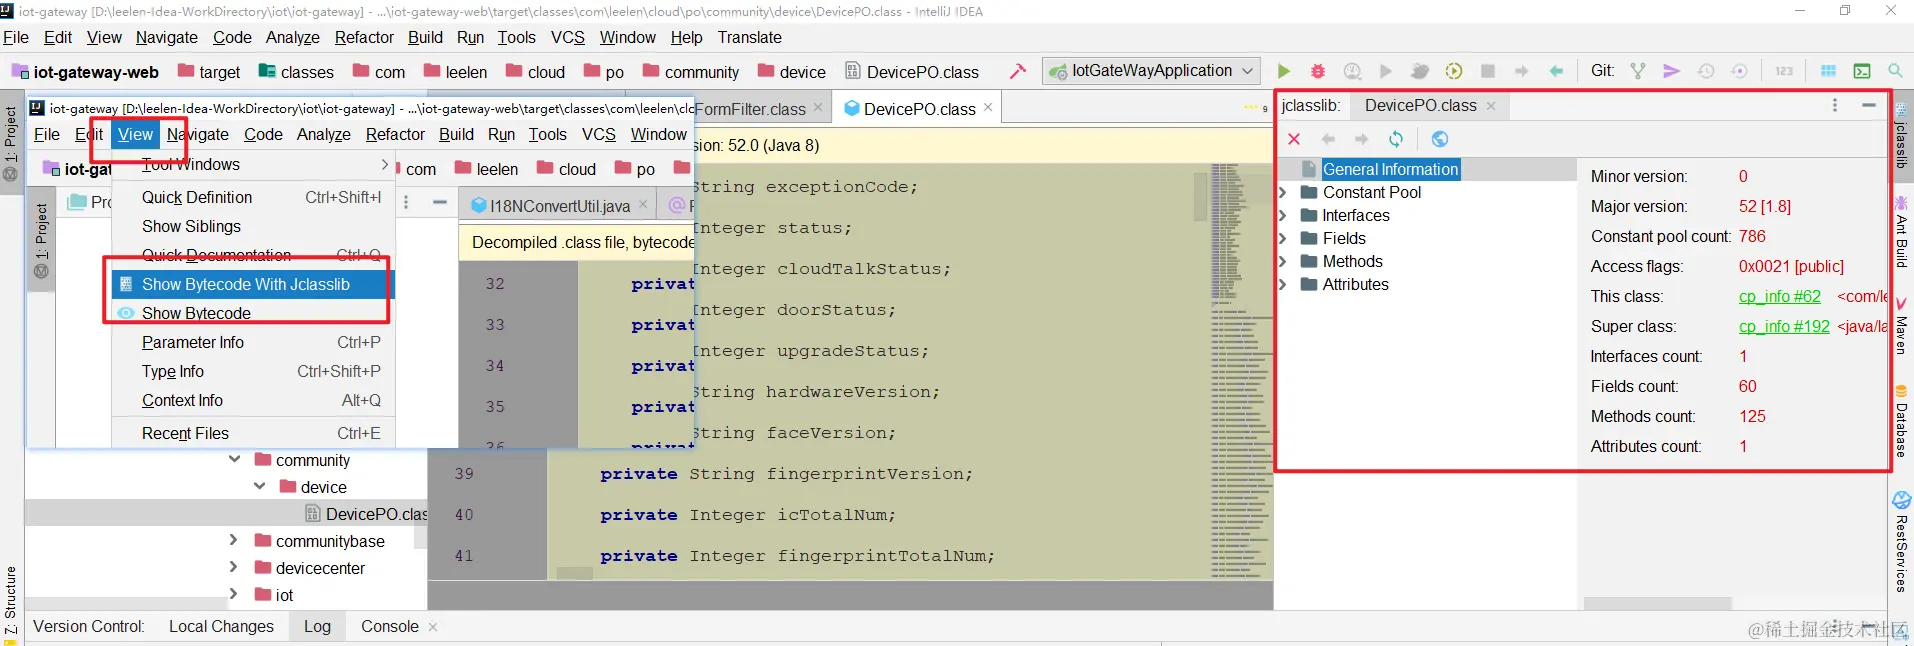
Task: Click the jclasslib panel horizontal scrollbar
Action: pyautogui.click(x=1657, y=603)
